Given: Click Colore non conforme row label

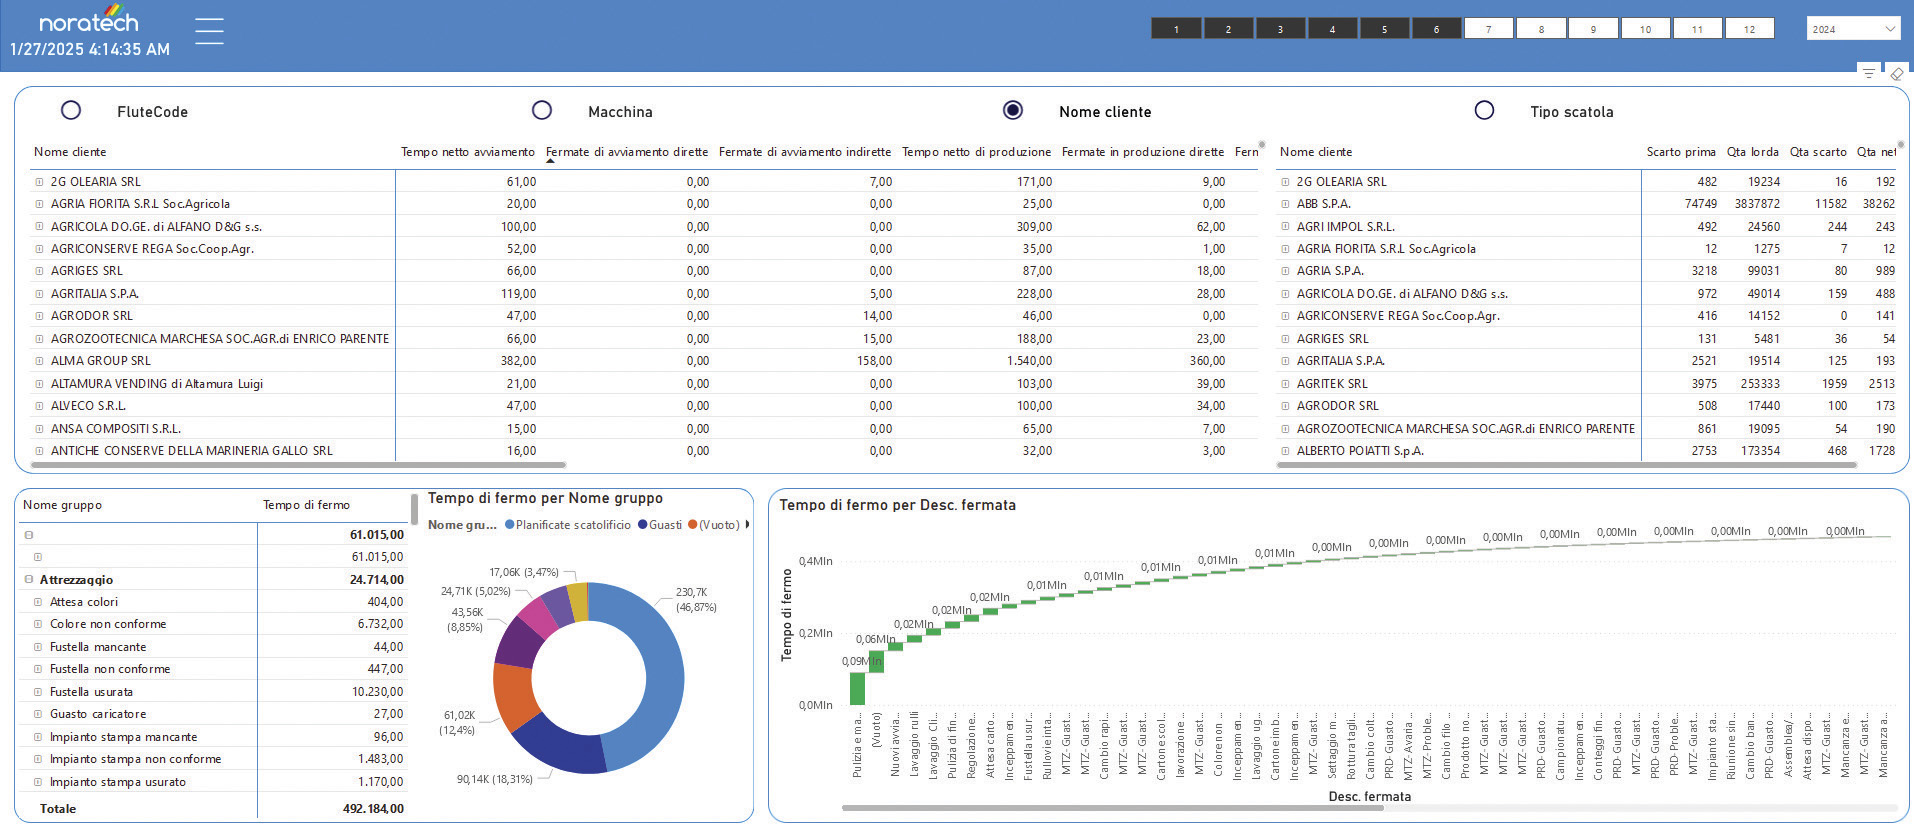Looking at the screenshot, I should coord(108,624).
